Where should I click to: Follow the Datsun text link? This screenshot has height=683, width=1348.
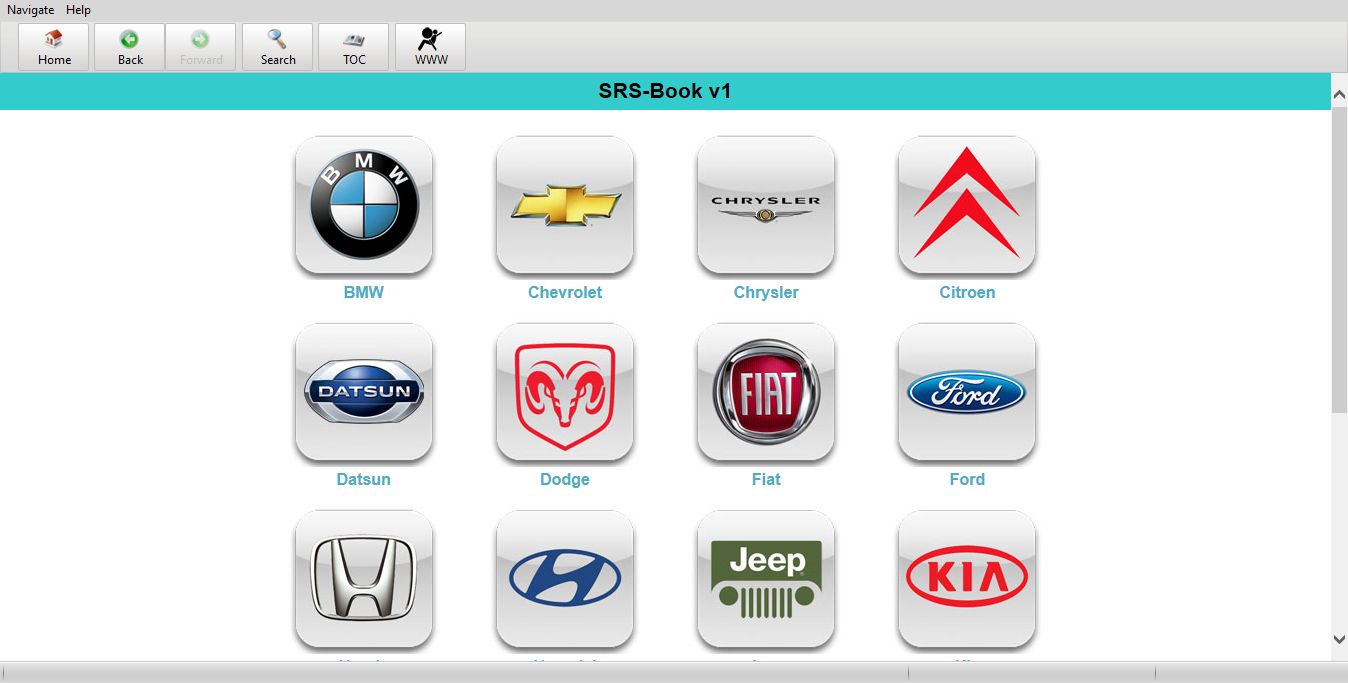click(x=364, y=480)
